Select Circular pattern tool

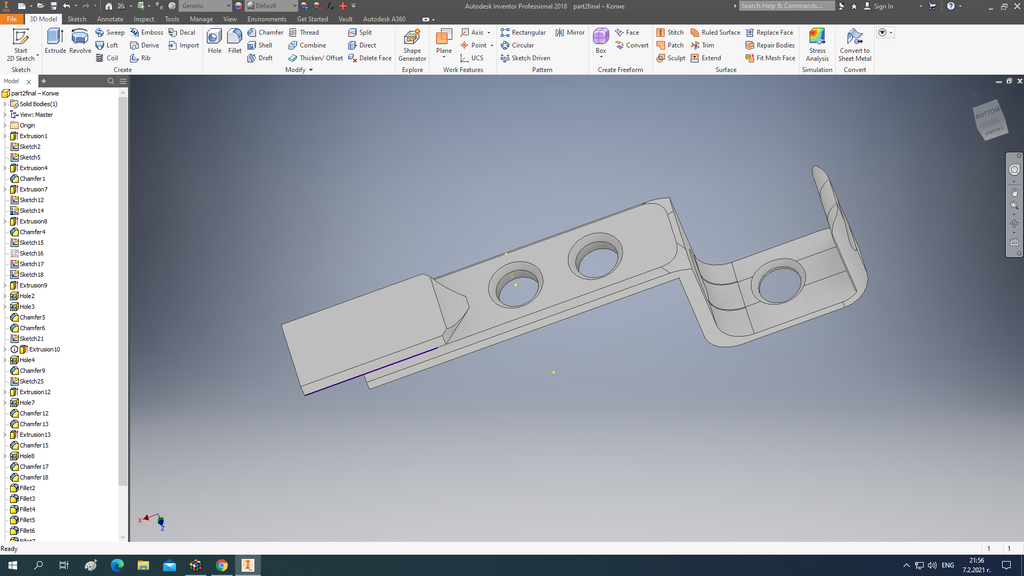(517, 45)
